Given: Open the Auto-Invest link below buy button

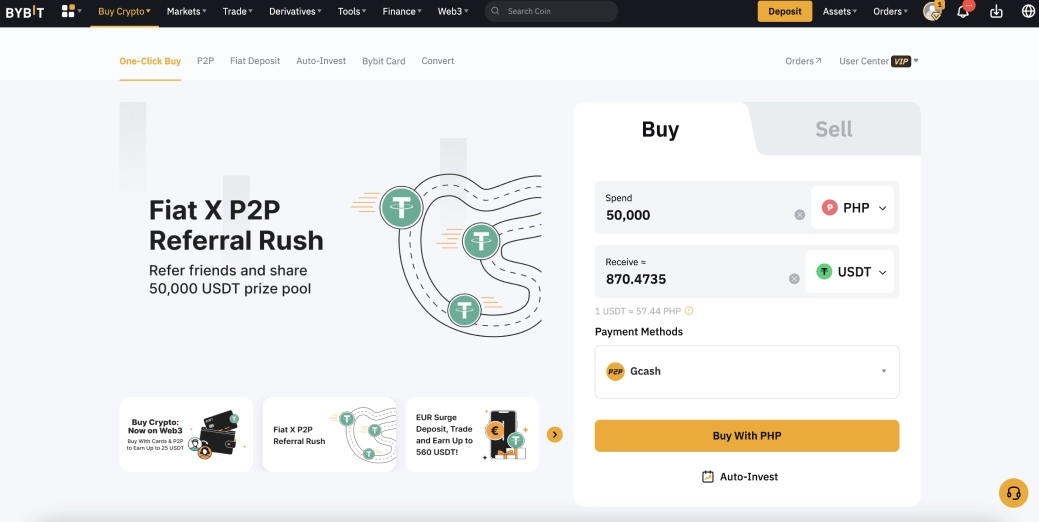Looking at the screenshot, I should coord(740,476).
